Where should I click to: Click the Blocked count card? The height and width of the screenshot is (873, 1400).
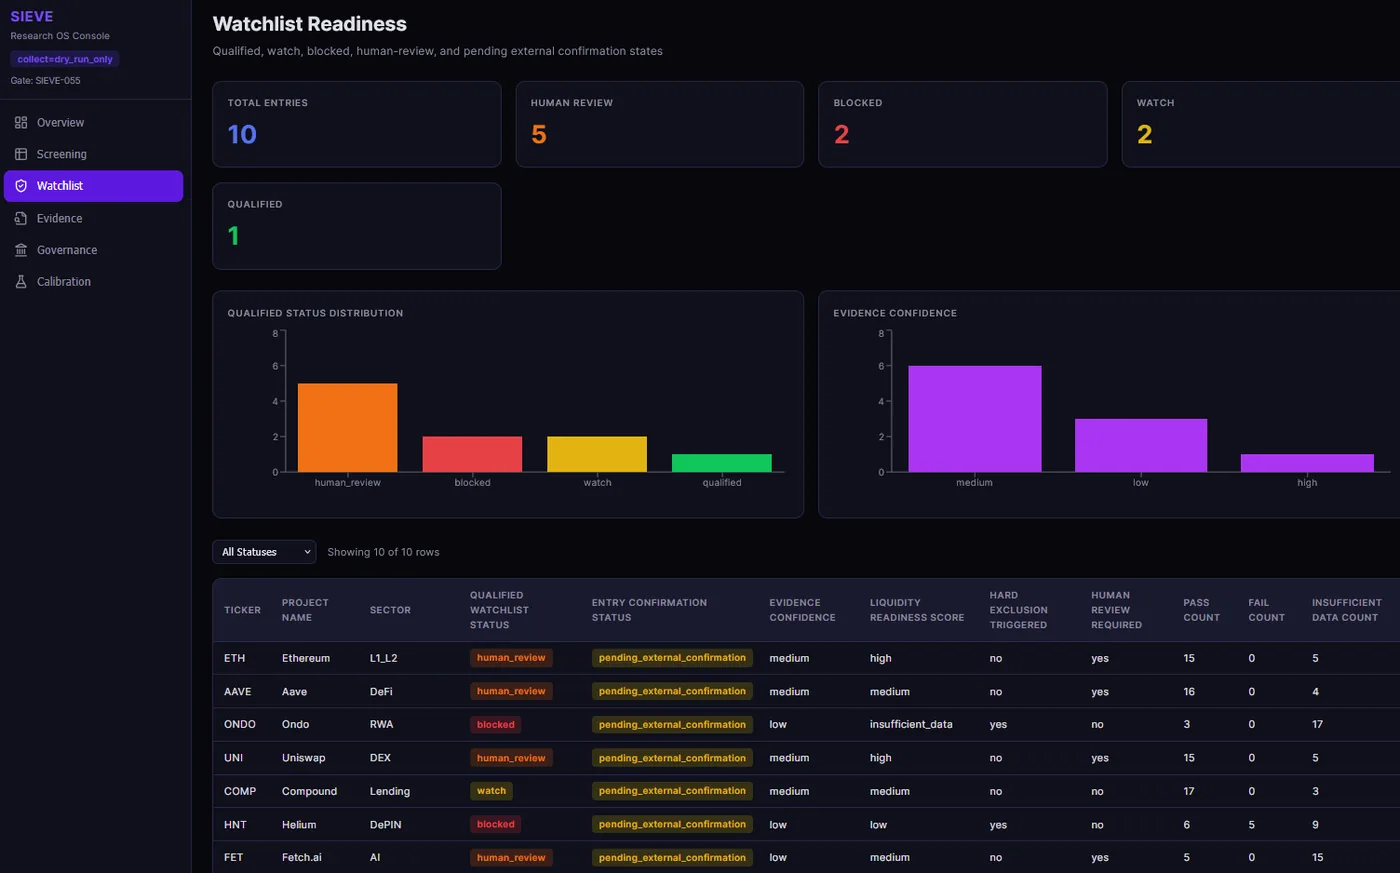click(963, 124)
